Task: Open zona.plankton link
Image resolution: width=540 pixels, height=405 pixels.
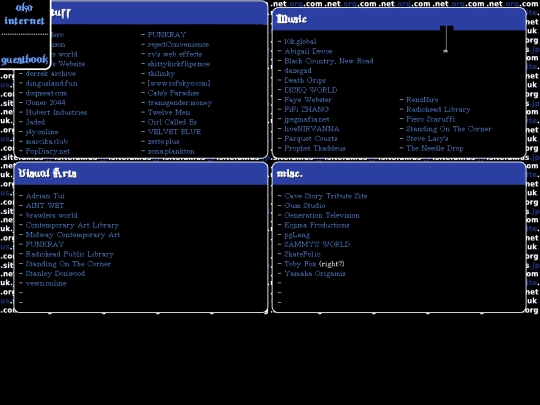Action: 171,151
